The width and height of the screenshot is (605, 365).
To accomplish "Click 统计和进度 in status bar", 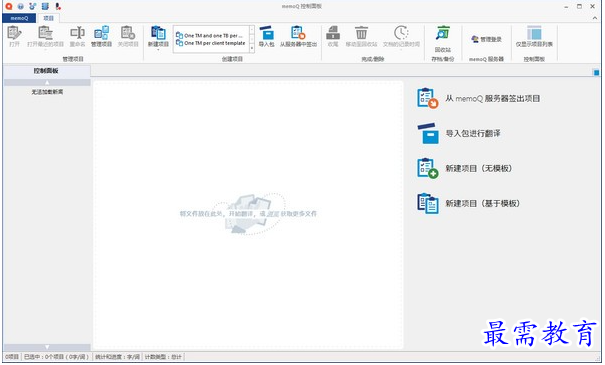I will click(x=117, y=357).
